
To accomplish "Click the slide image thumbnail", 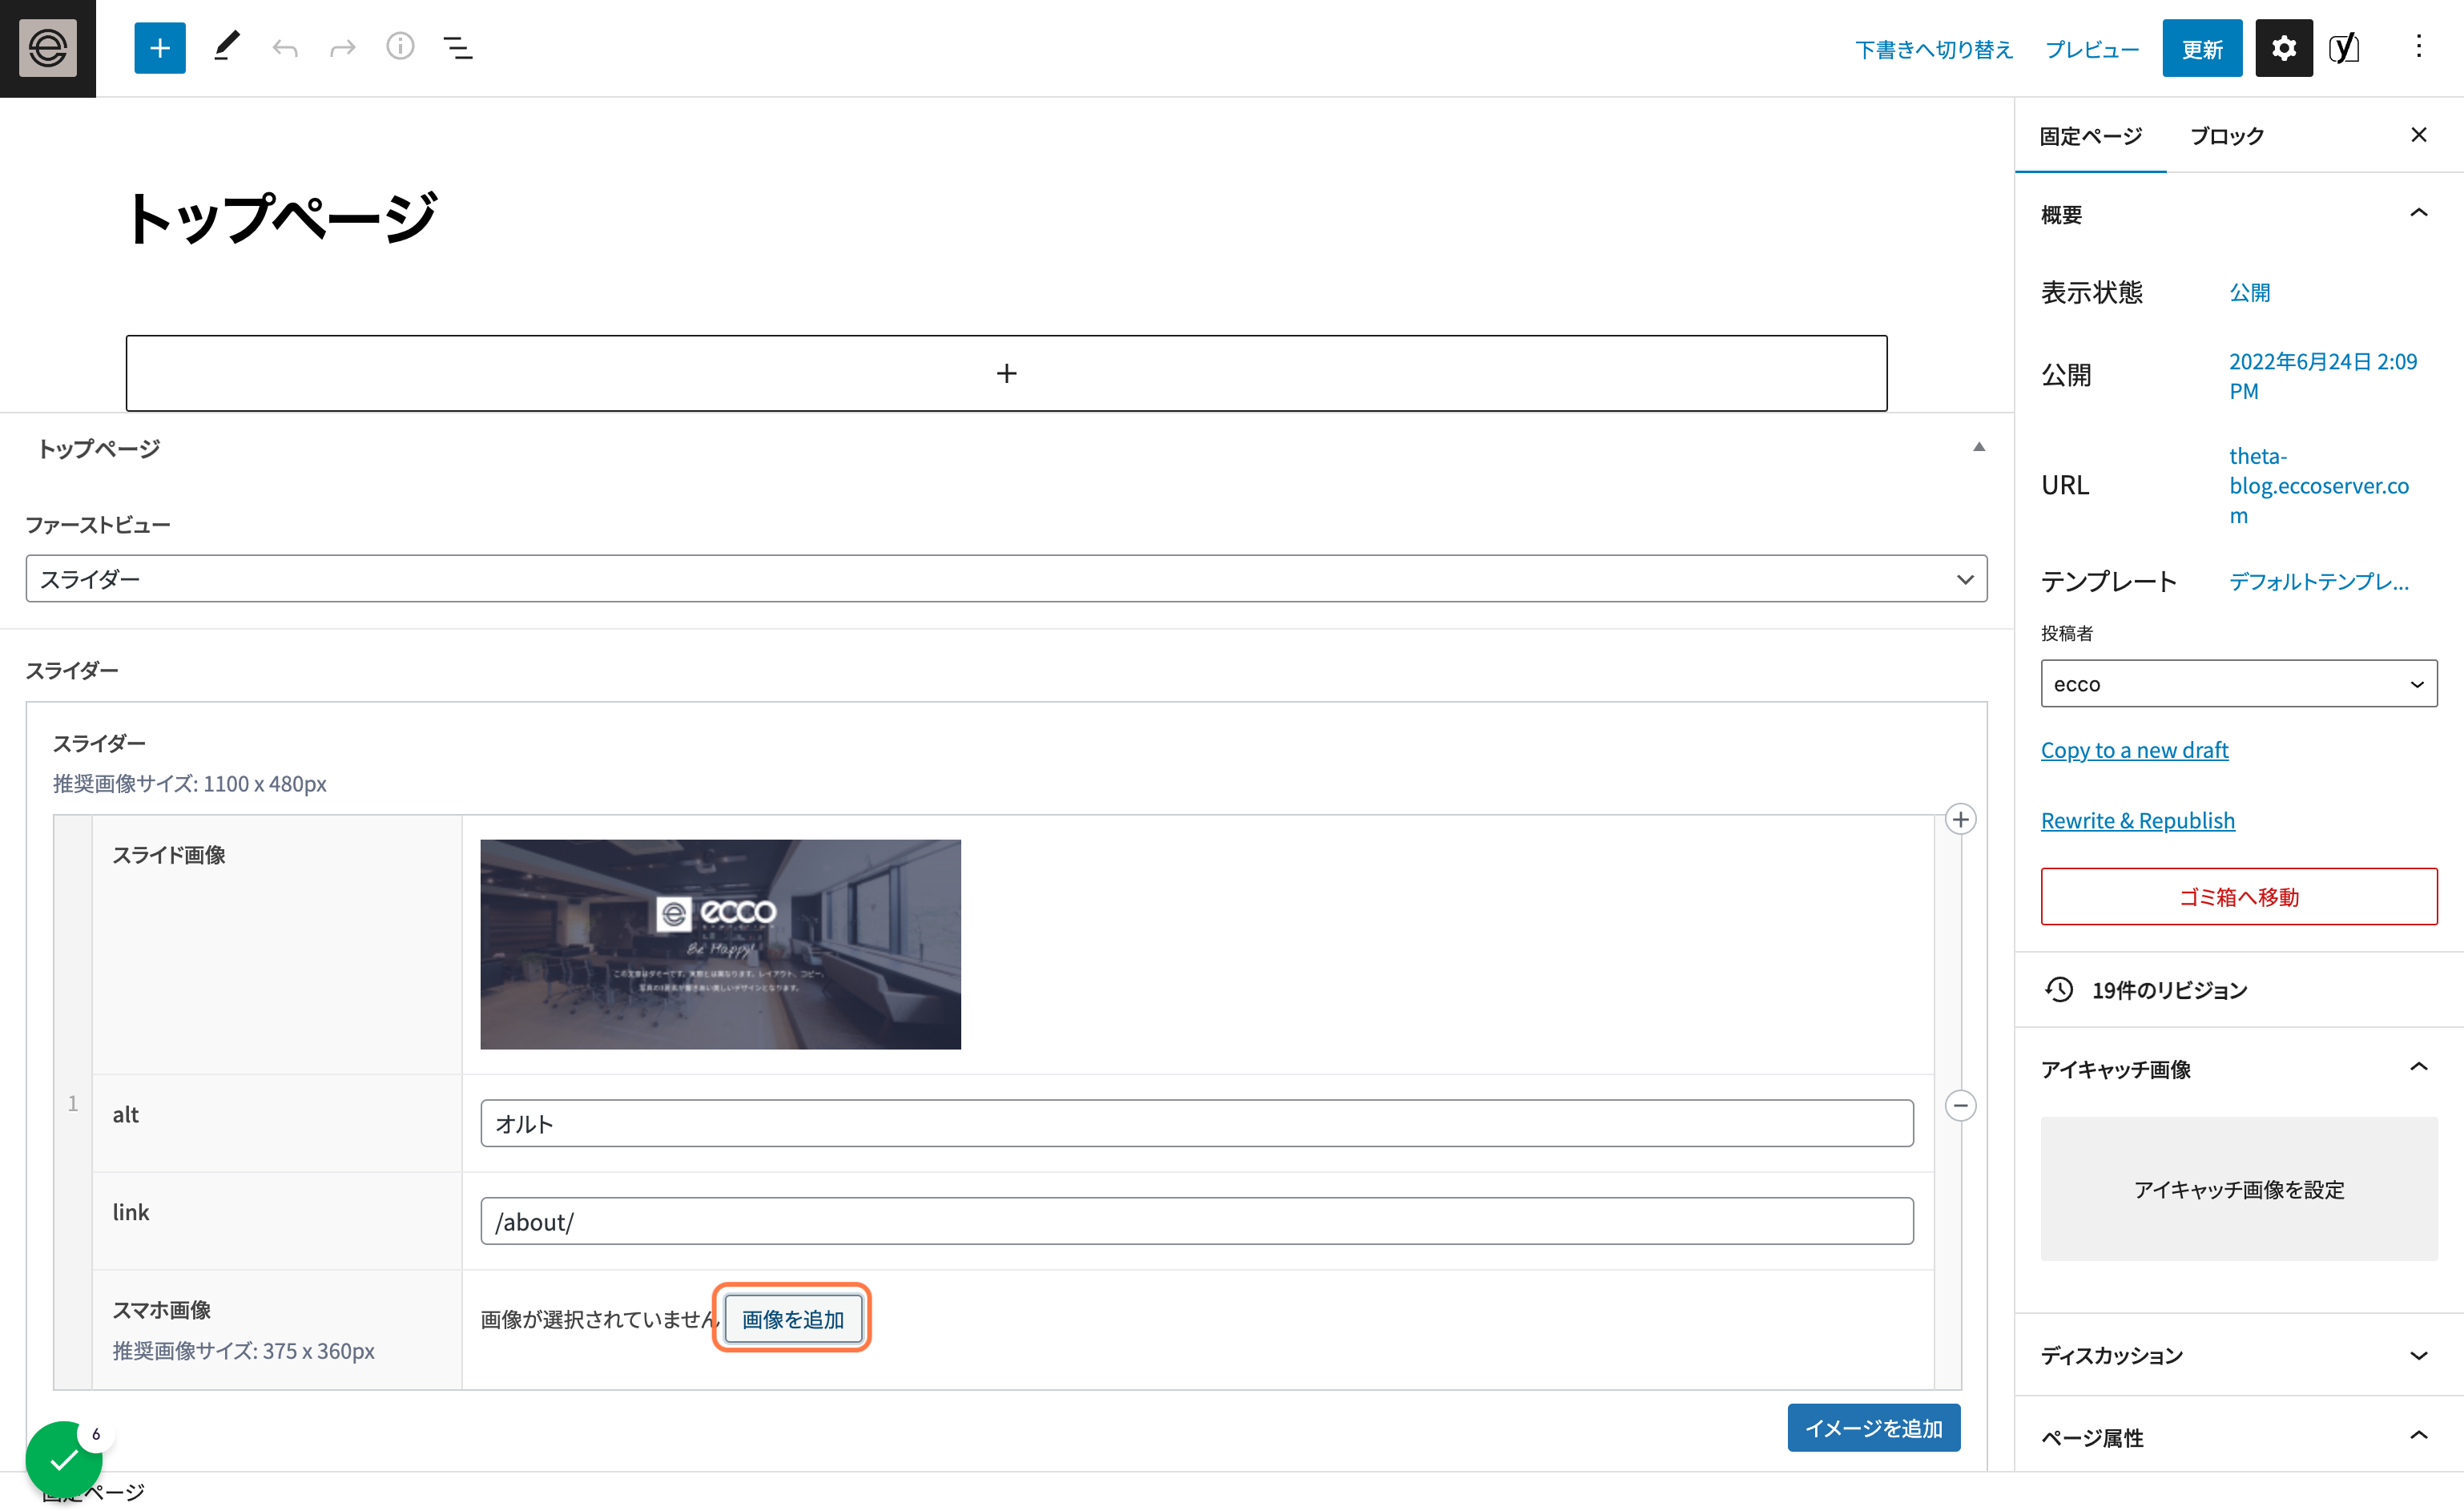I will coord(720,944).
